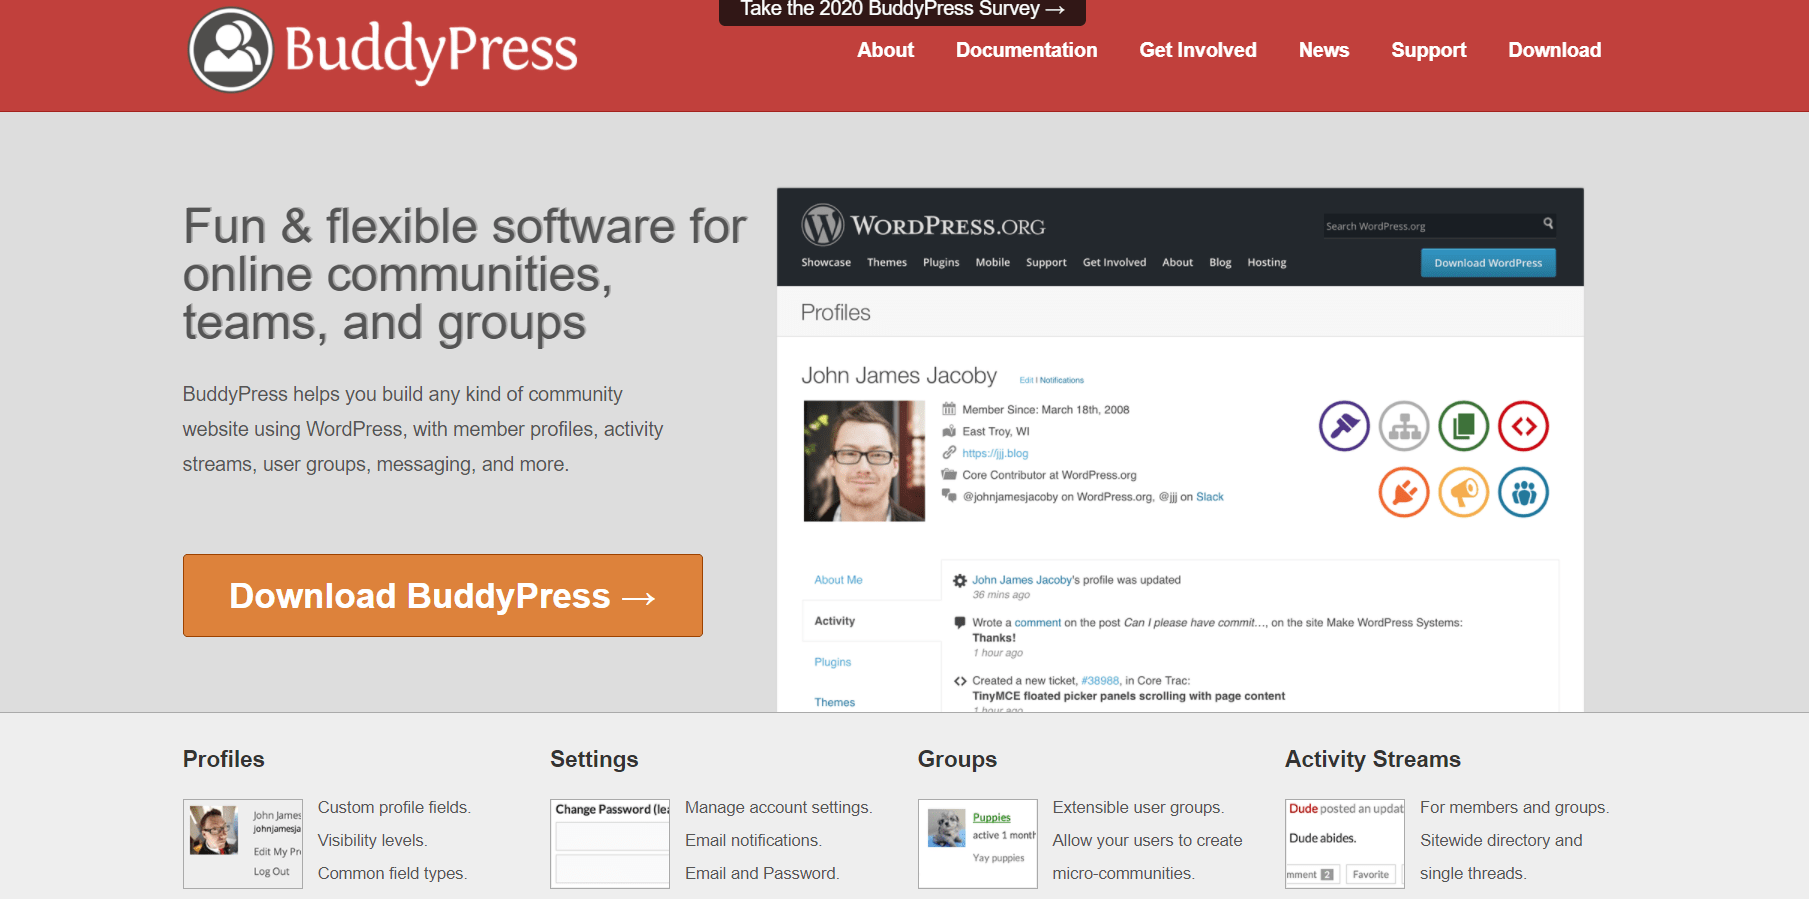The image size is (1809, 899).
Task: Click the Change Password settings thumbnail
Action: pyautogui.click(x=610, y=844)
